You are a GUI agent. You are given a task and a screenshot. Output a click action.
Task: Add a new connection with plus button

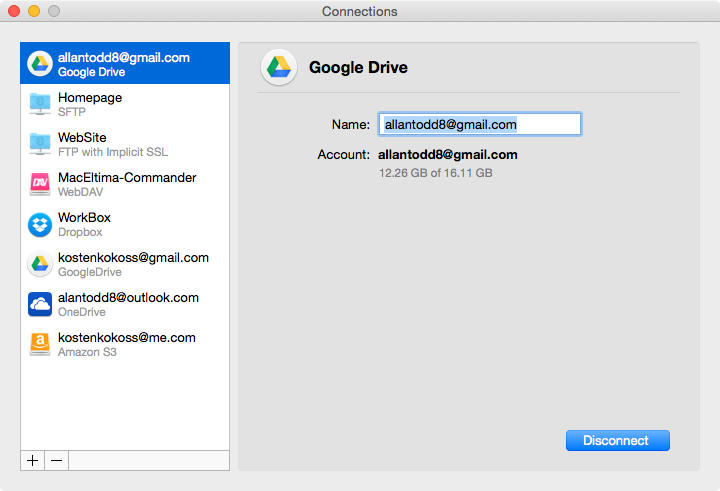click(x=33, y=460)
